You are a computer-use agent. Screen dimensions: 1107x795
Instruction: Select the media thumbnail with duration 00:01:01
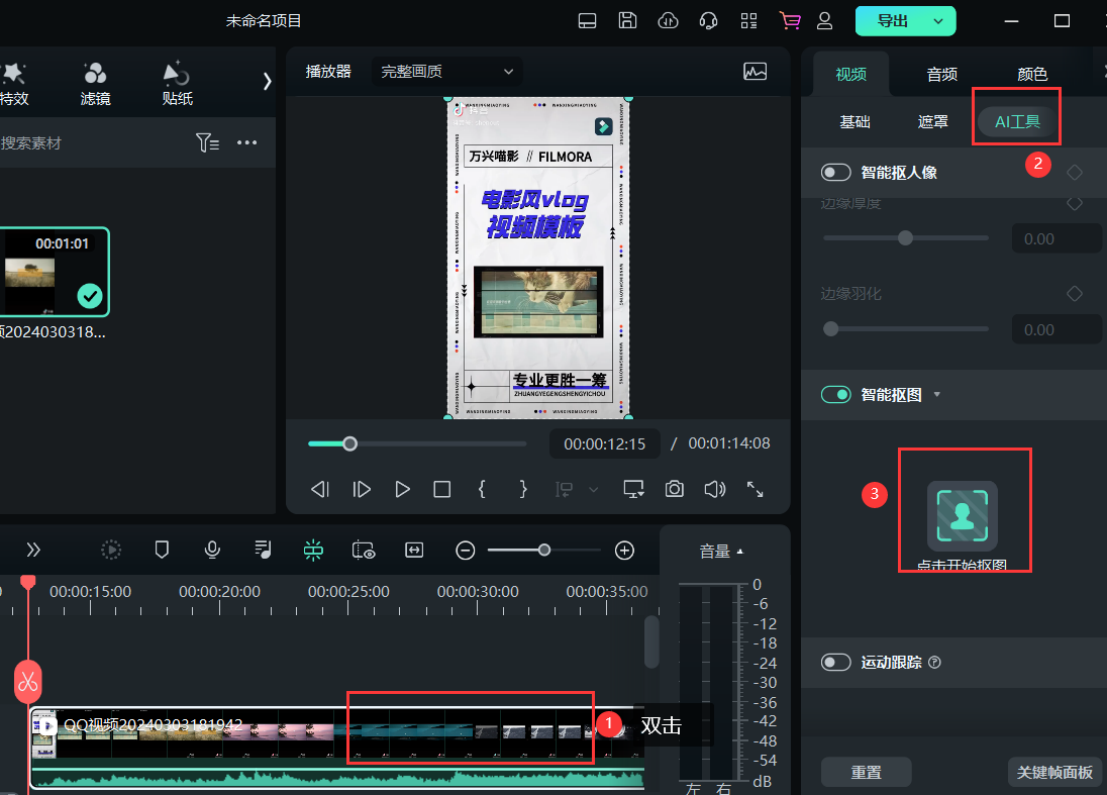click(x=55, y=272)
